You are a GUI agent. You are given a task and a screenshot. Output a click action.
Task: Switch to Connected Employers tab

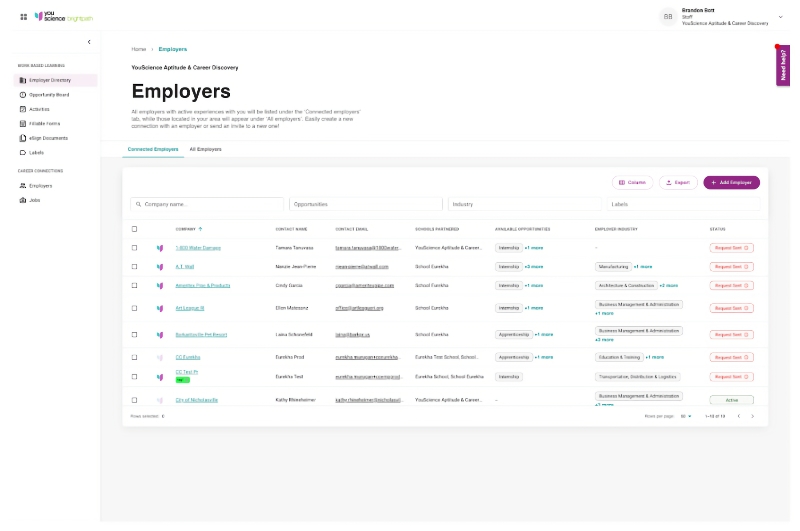(x=153, y=149)
